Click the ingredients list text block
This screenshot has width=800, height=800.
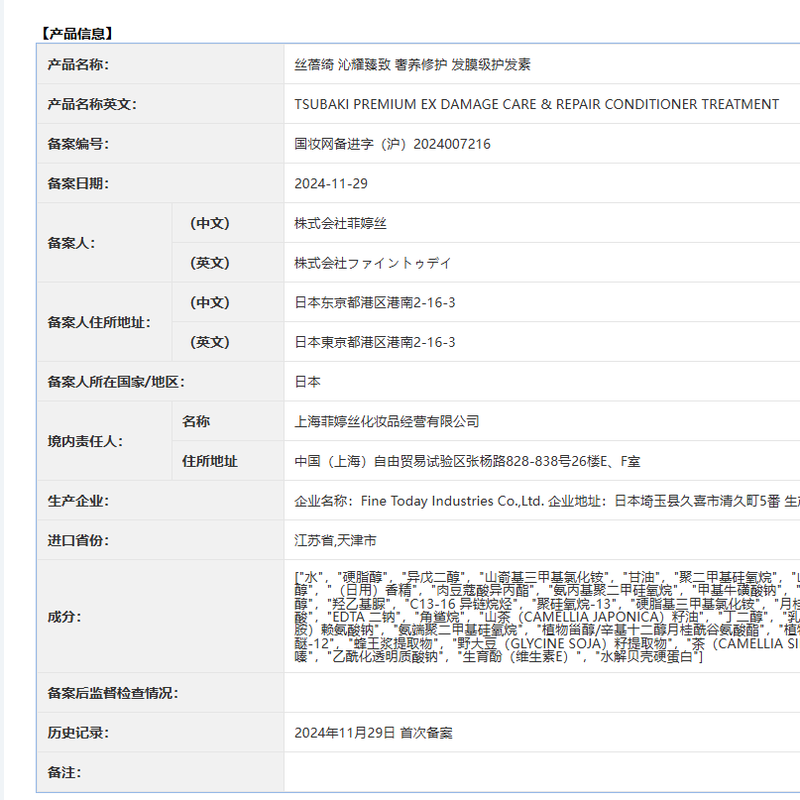(545, 617)
